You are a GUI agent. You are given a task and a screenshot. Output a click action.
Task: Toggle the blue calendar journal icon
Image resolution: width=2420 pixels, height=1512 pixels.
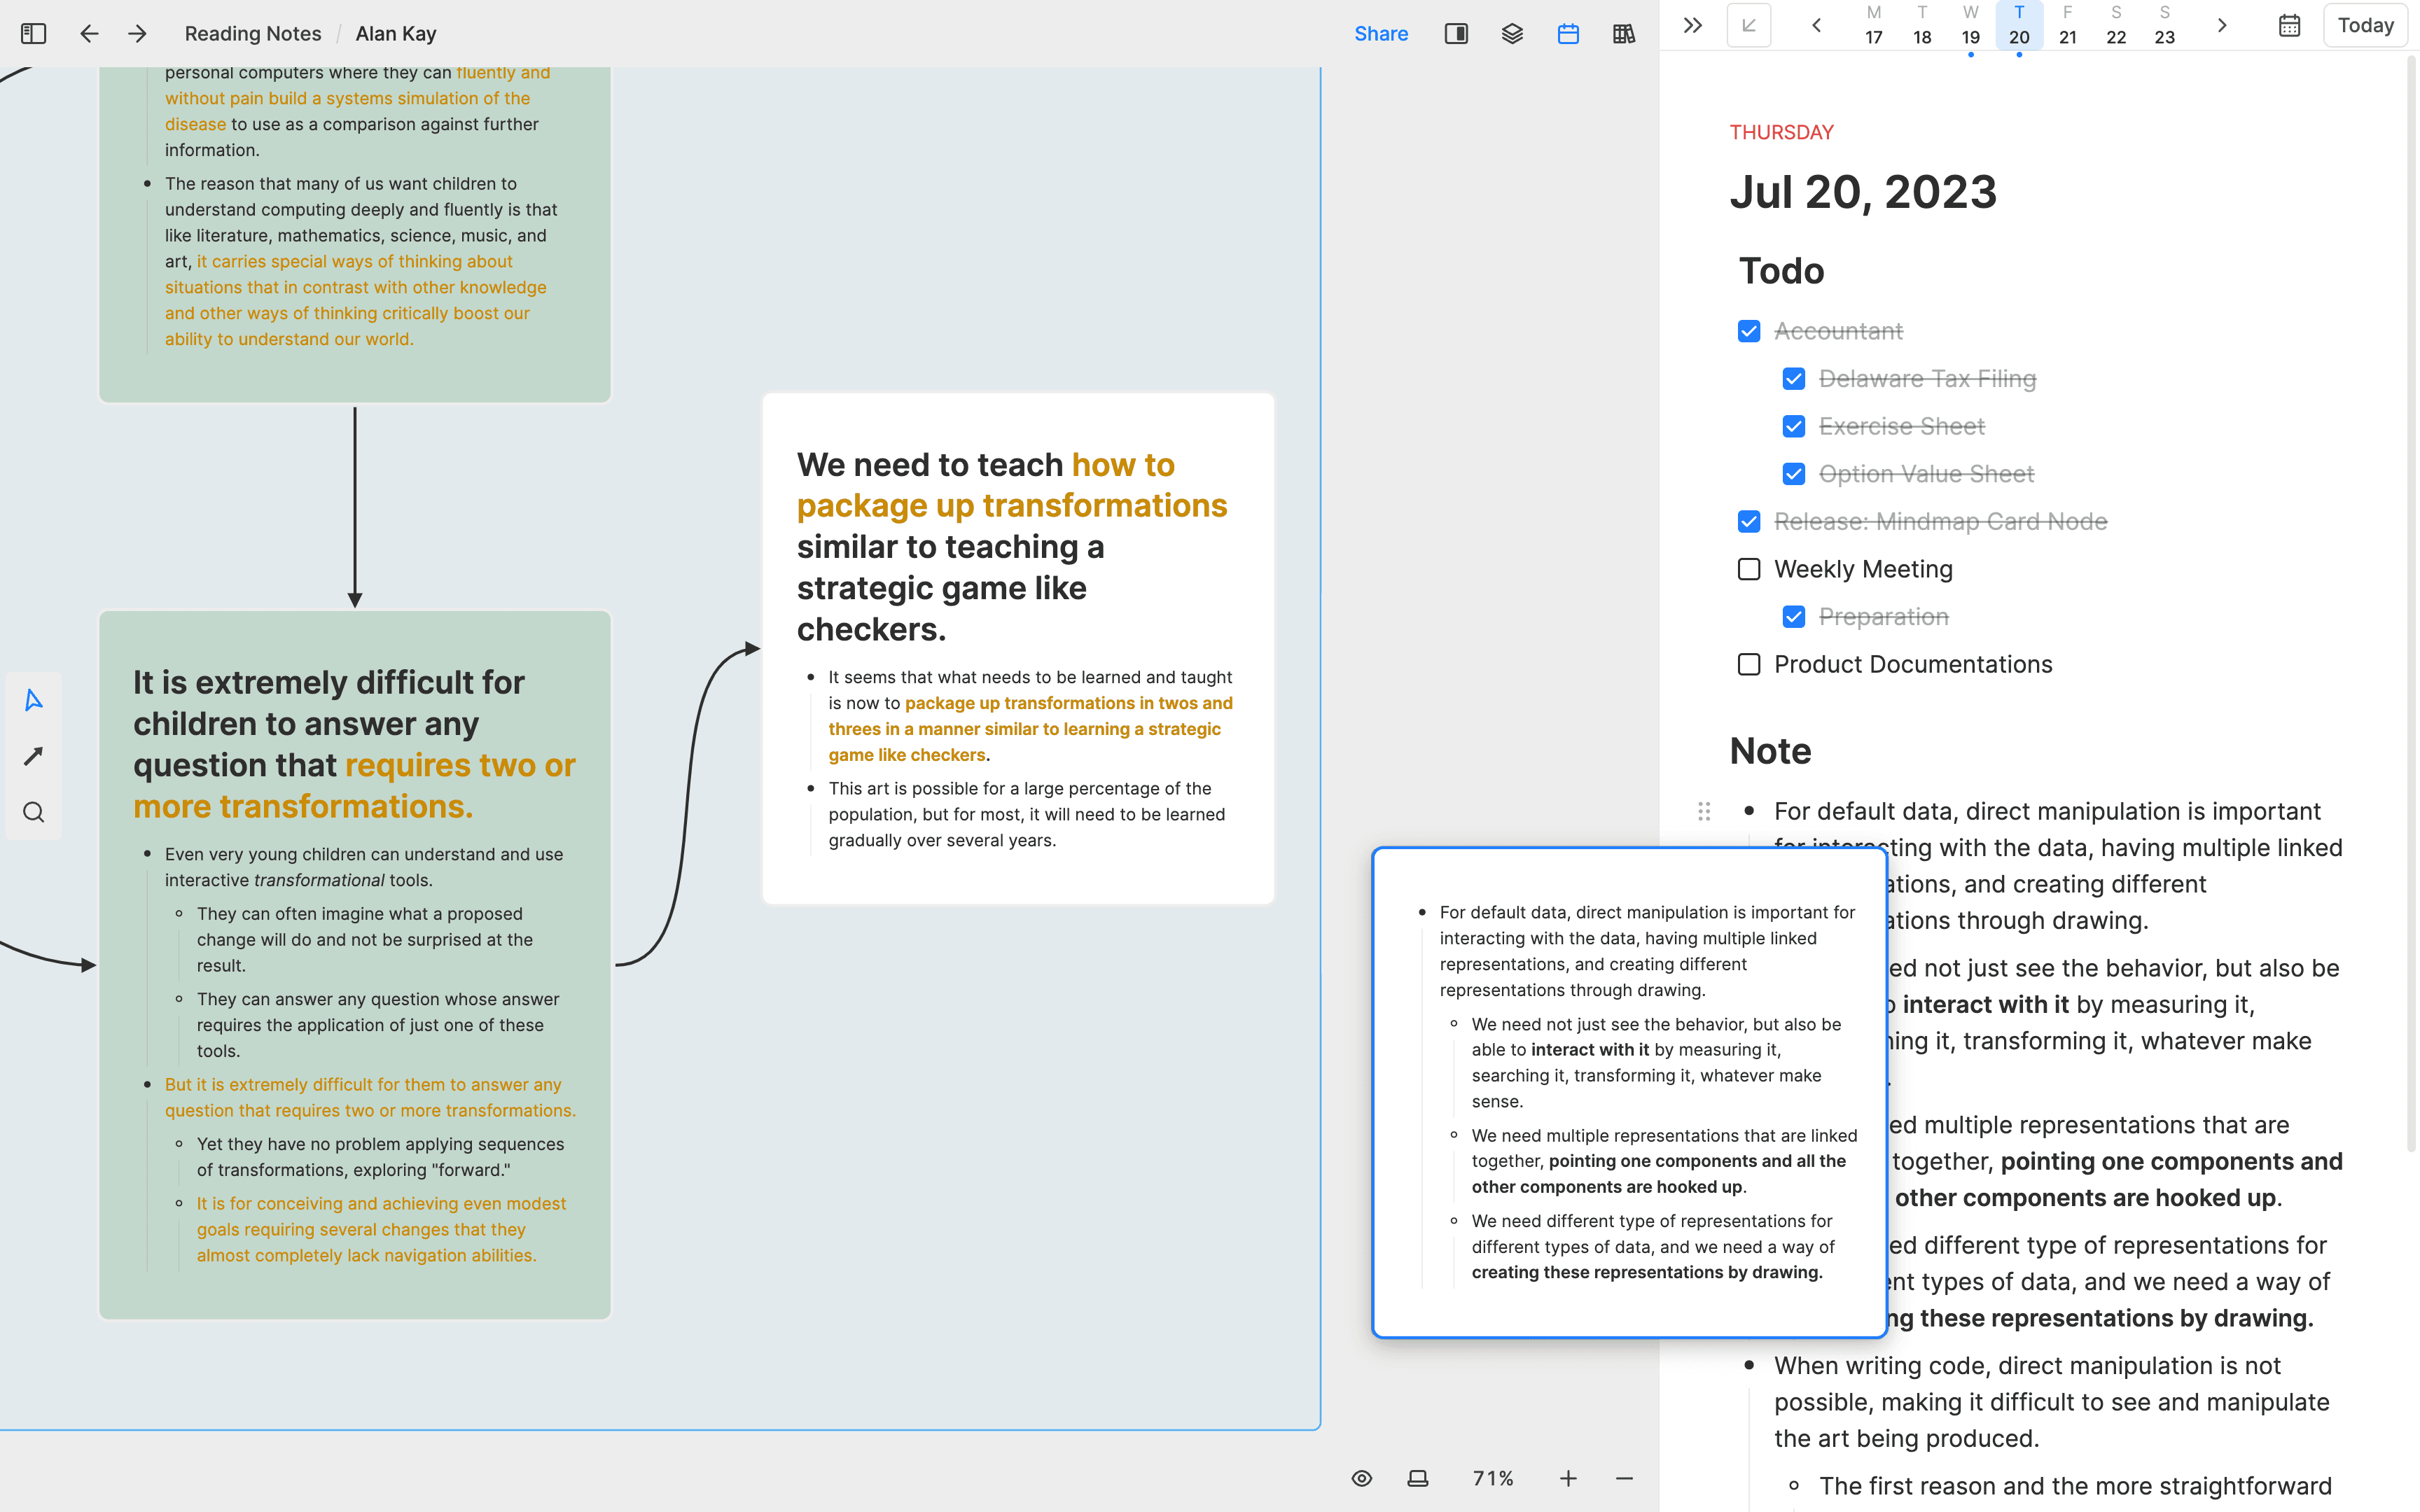tap(1568, 34)
